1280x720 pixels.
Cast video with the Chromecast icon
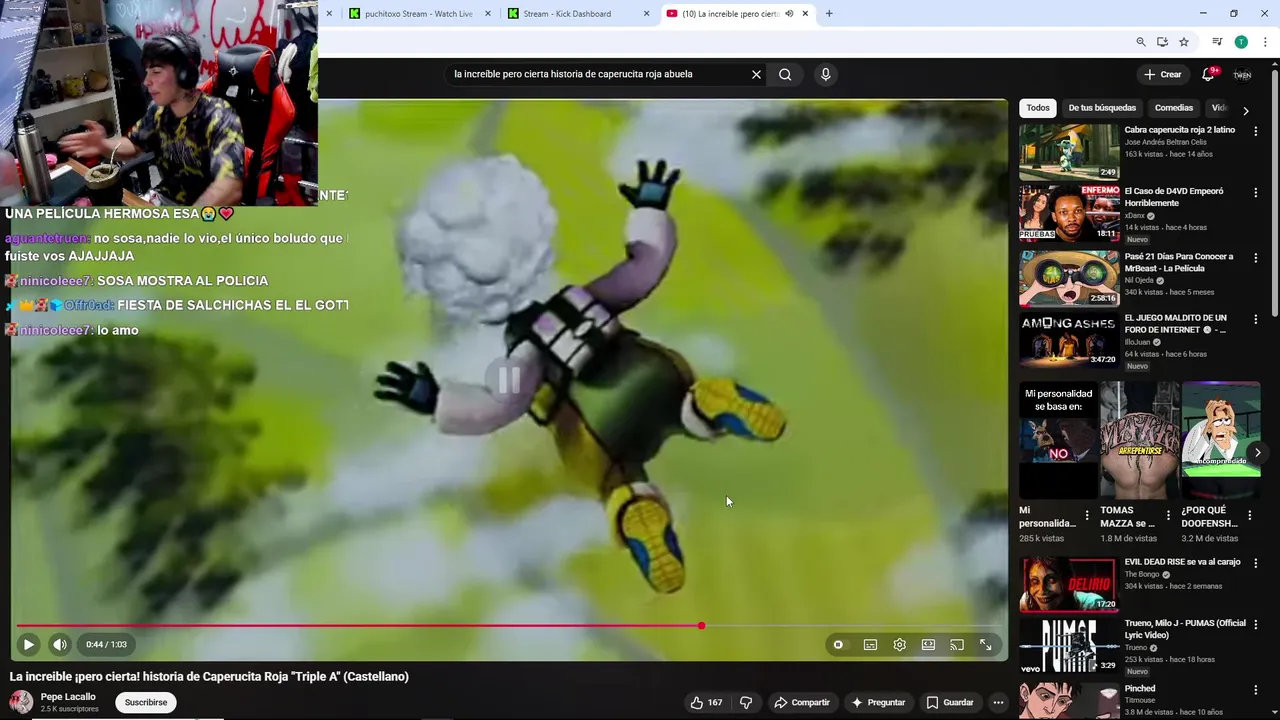(x=957, y=645)
